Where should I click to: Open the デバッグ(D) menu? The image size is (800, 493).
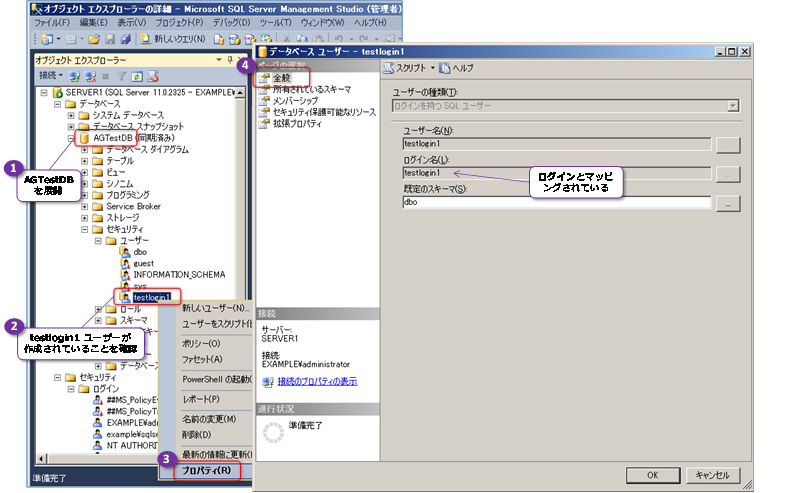click(231, 22)
